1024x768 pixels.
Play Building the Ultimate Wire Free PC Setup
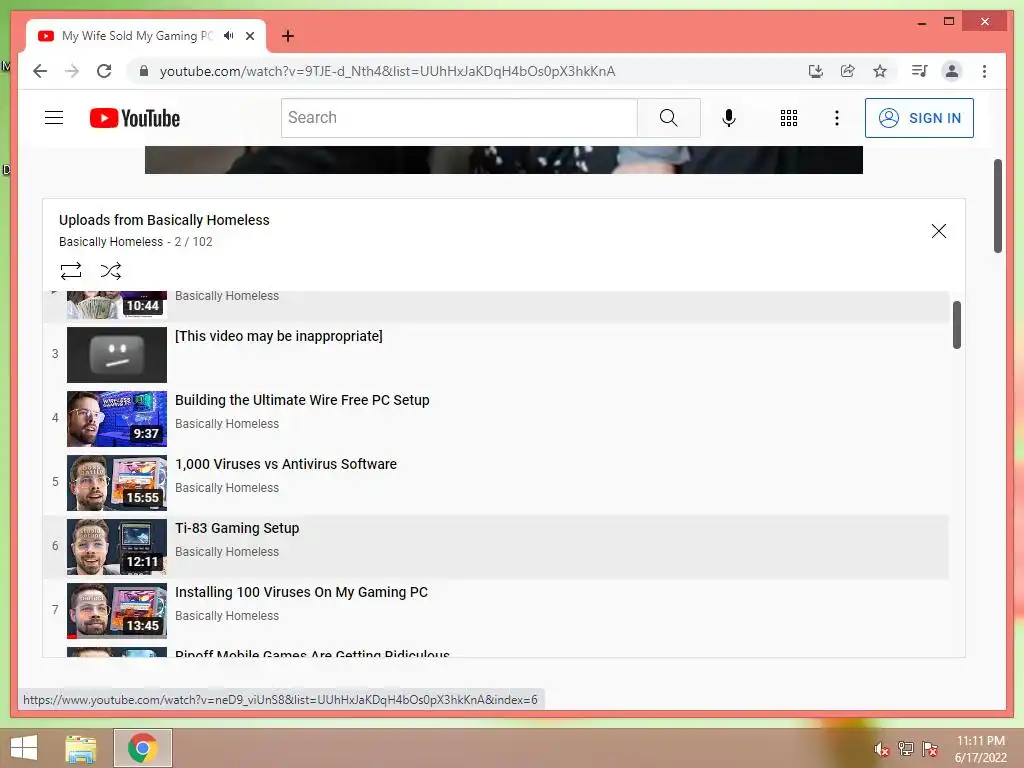302,400
